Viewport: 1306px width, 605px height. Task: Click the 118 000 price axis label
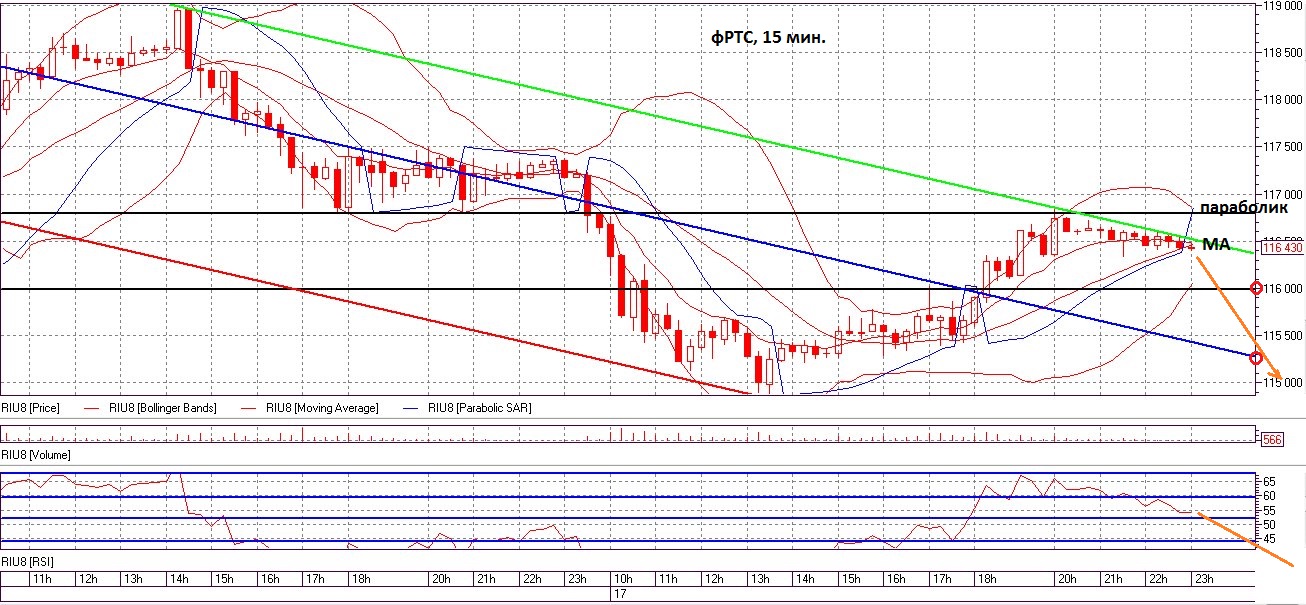[1283, 100]
